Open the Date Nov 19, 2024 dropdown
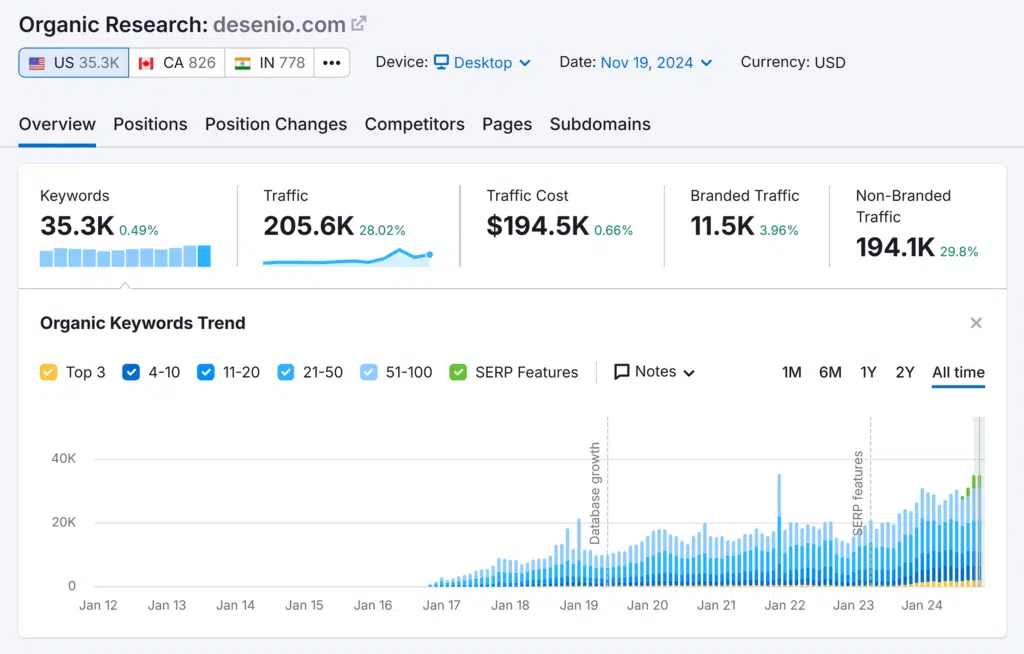This screenshot has width=1024, height=654. pyautogui.click(x=656, y=62)
